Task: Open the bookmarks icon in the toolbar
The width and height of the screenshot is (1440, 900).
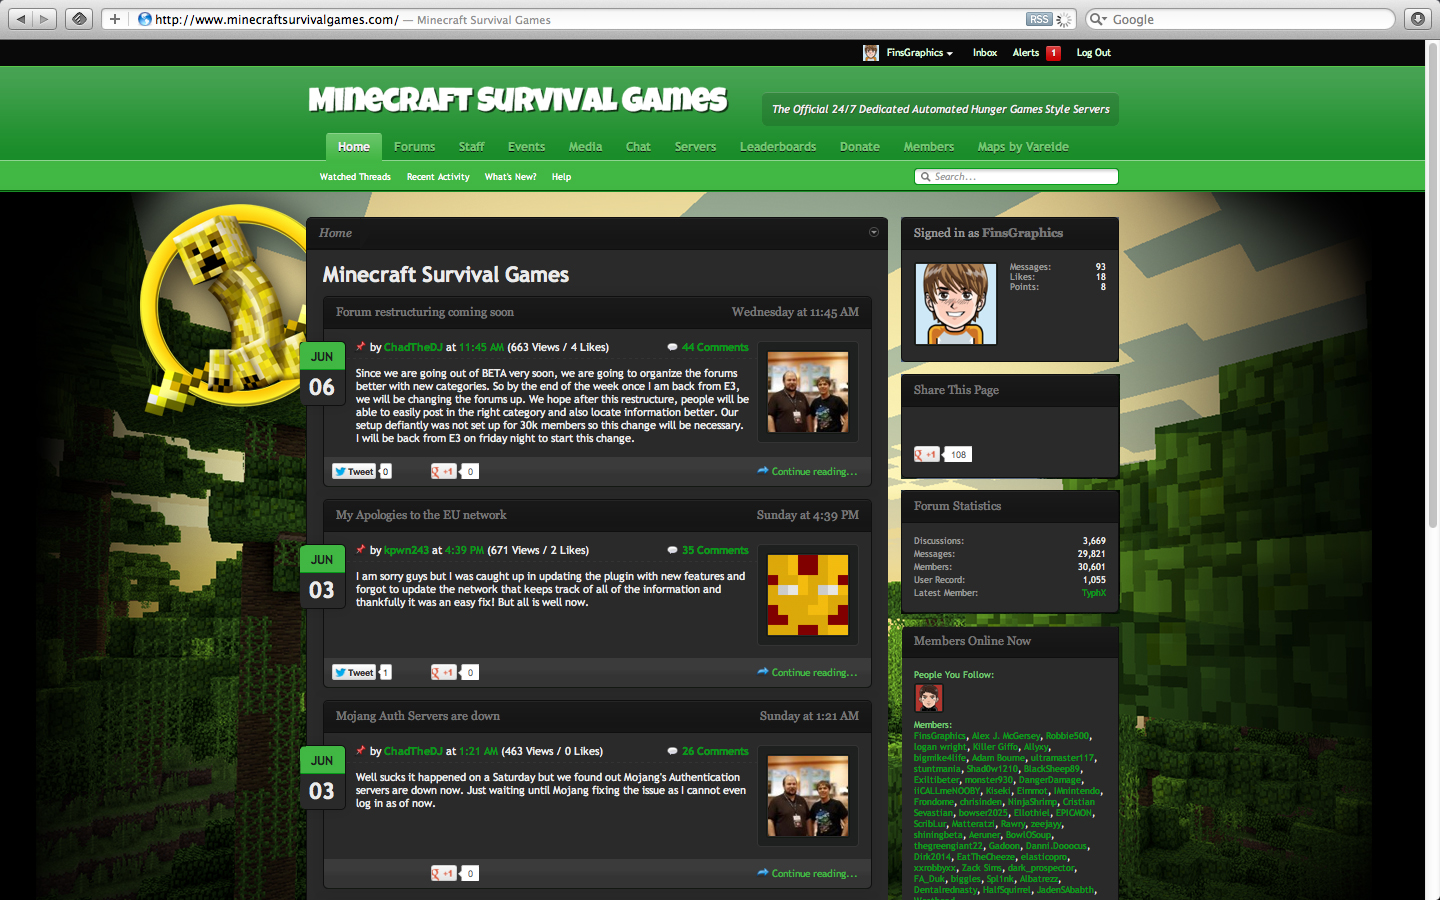Action: 80,19
